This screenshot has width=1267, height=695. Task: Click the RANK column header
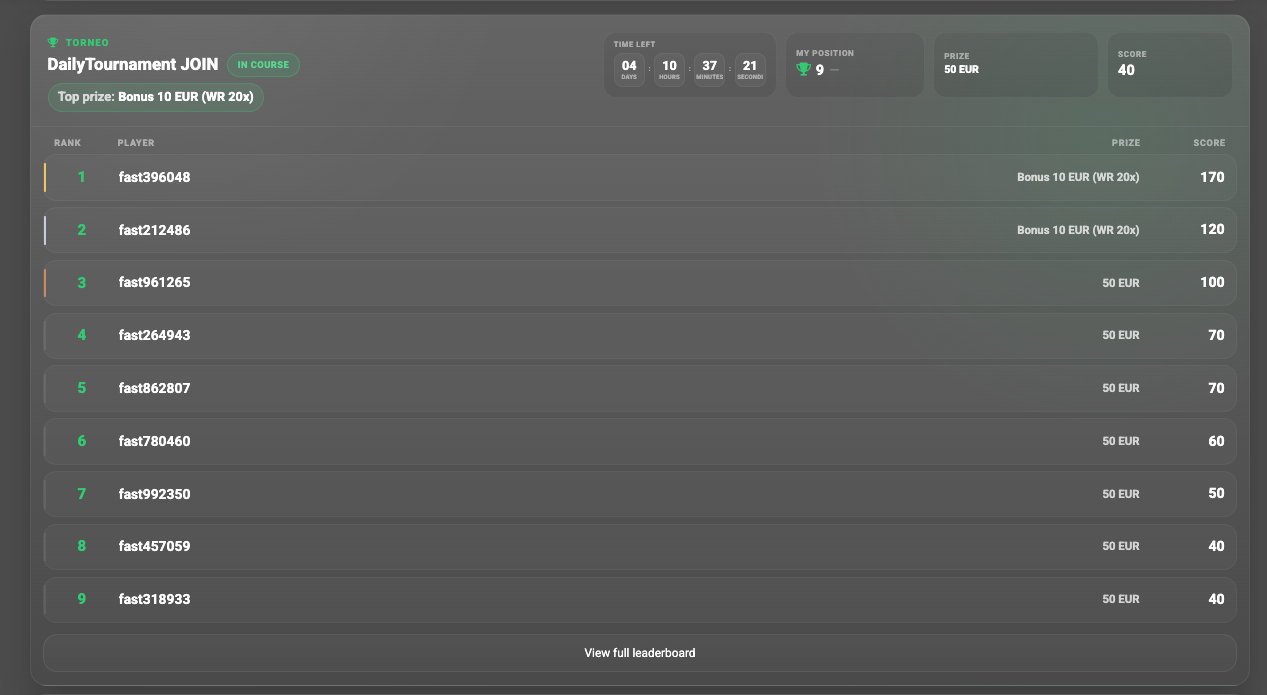pyautogui.click(x=67, y=143)
